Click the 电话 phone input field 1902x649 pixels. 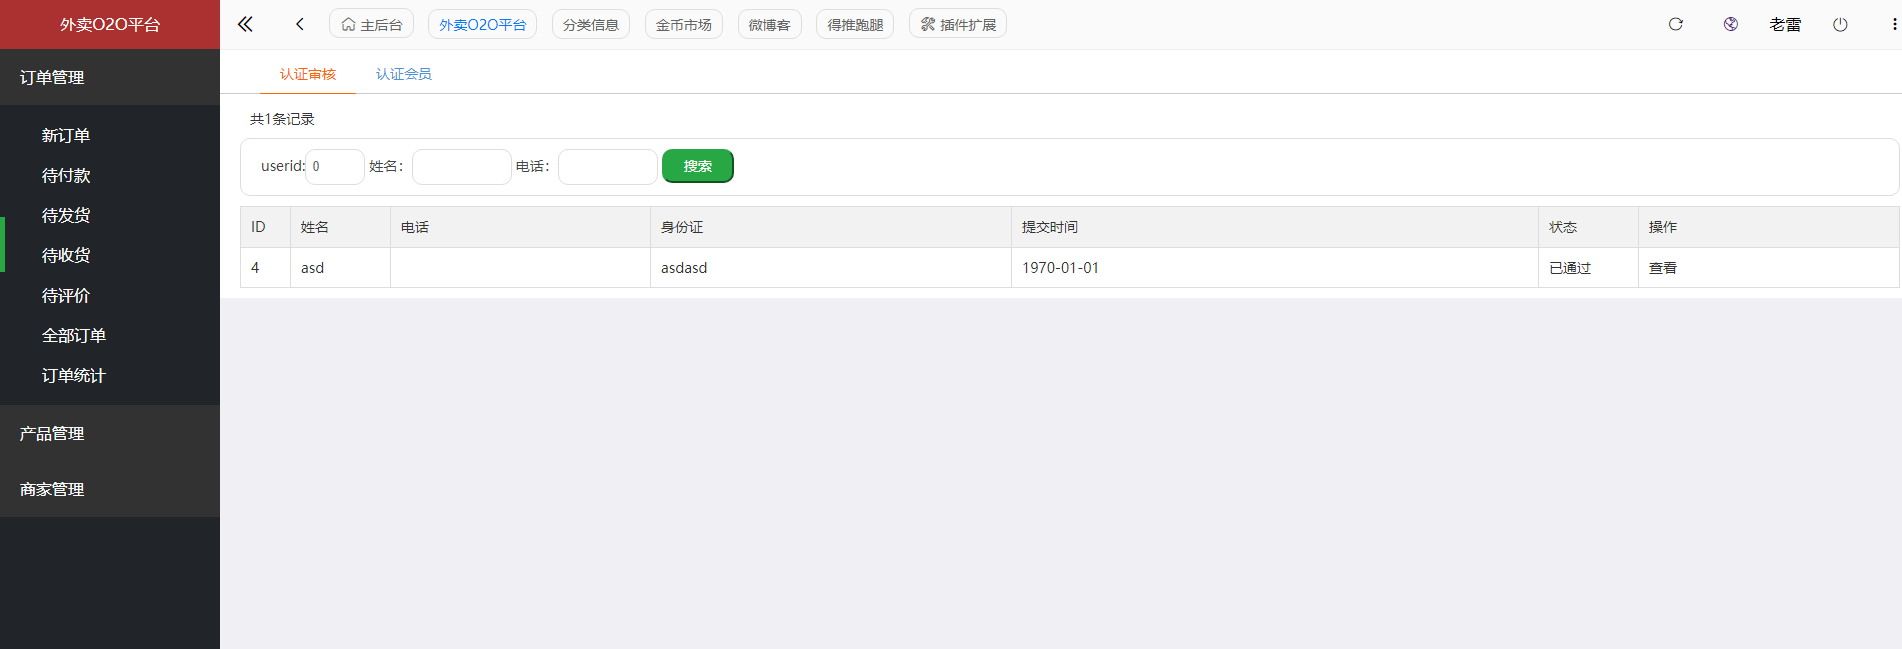(x=607, y=167)
